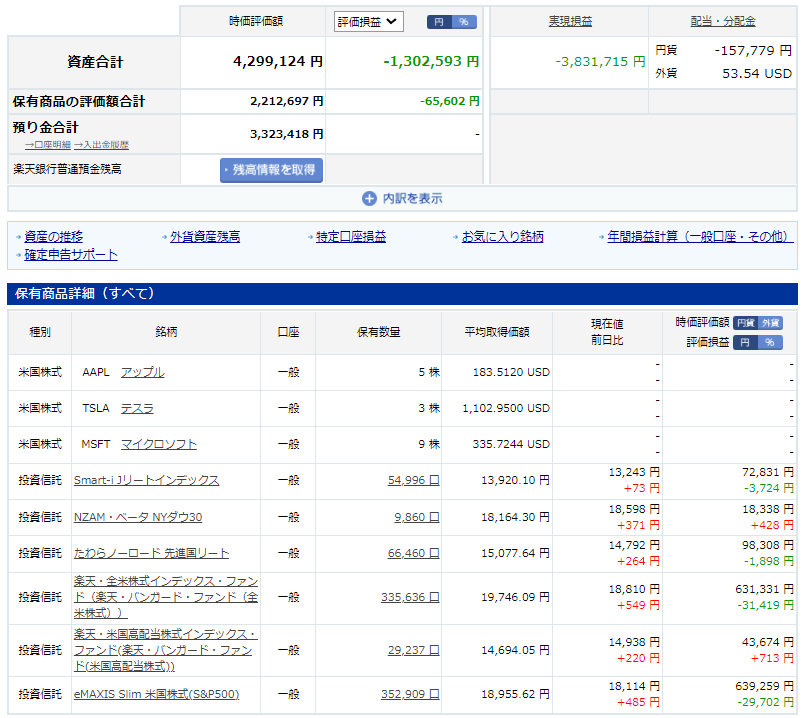Toggle 外貨 for 時価評価額 in holdings table
Image resolution: width=802 pixels, height=718 pixels.
(771, 323)
